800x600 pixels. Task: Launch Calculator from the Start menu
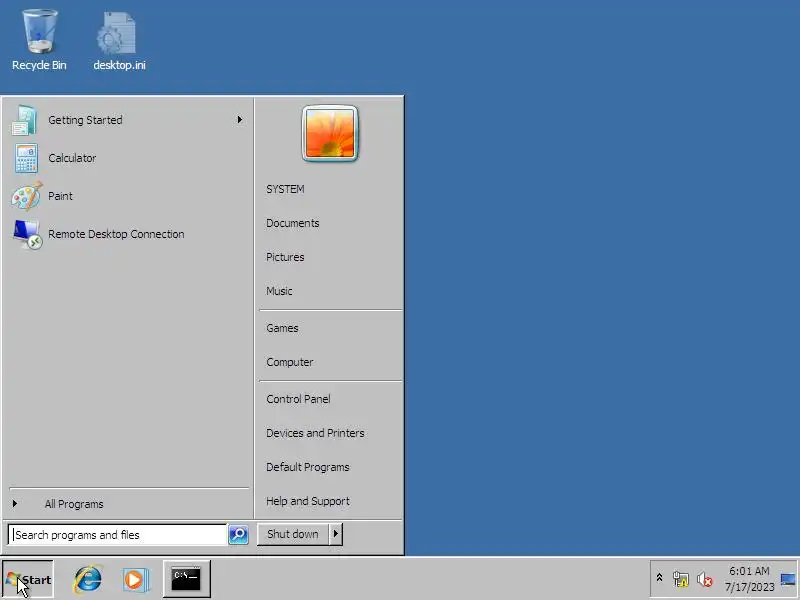pyautogui.click(x=127, y=158)
